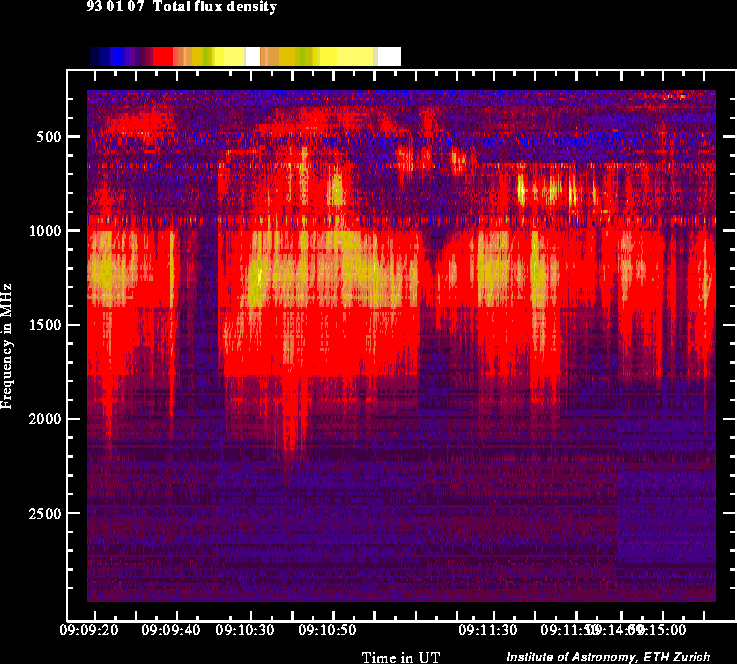Click the '93 01 07 Total flux density' title
This screenshot has height=664, width=737.
[181, 7]
